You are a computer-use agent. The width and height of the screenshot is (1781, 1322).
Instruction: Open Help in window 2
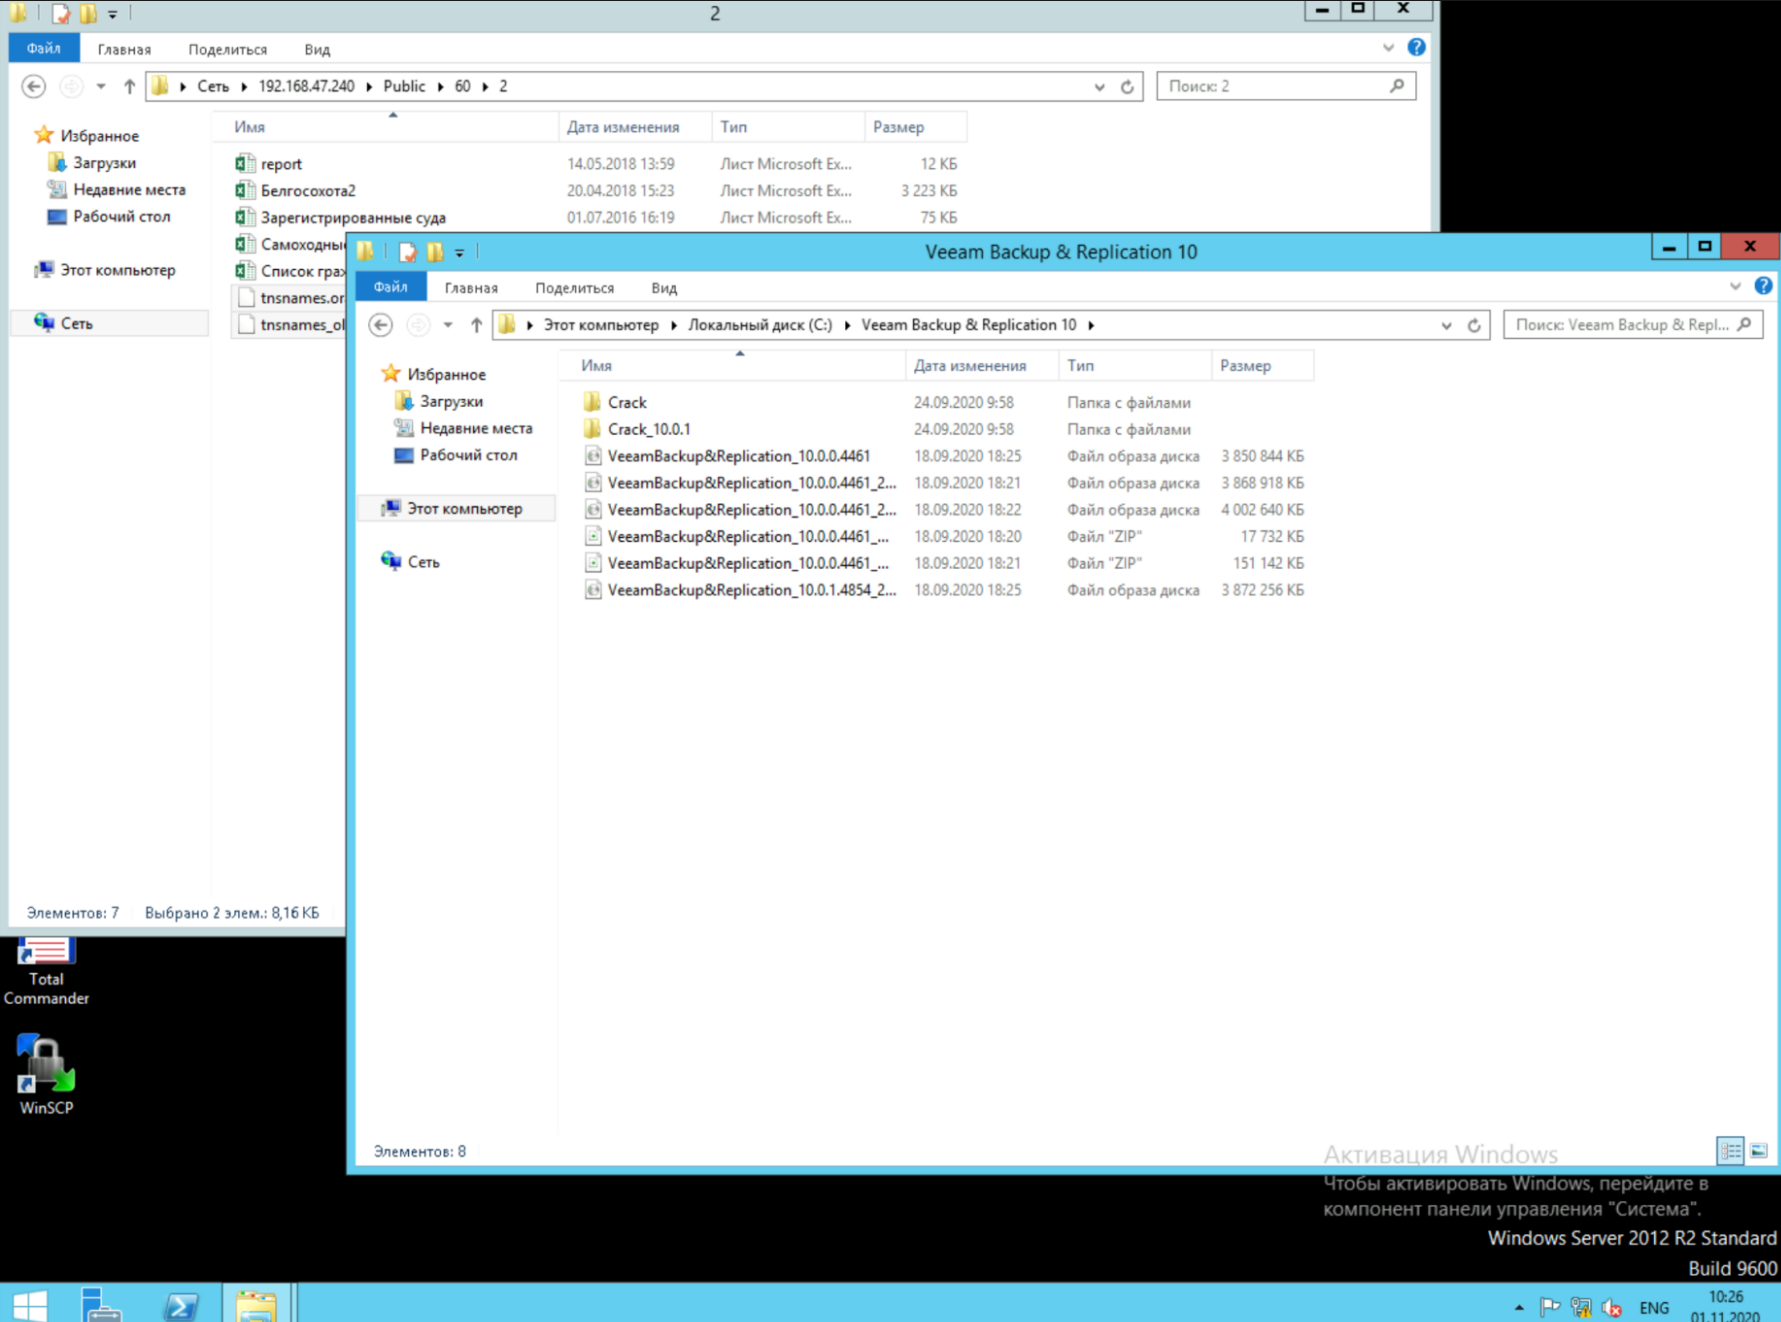[x=1416, y=47]
